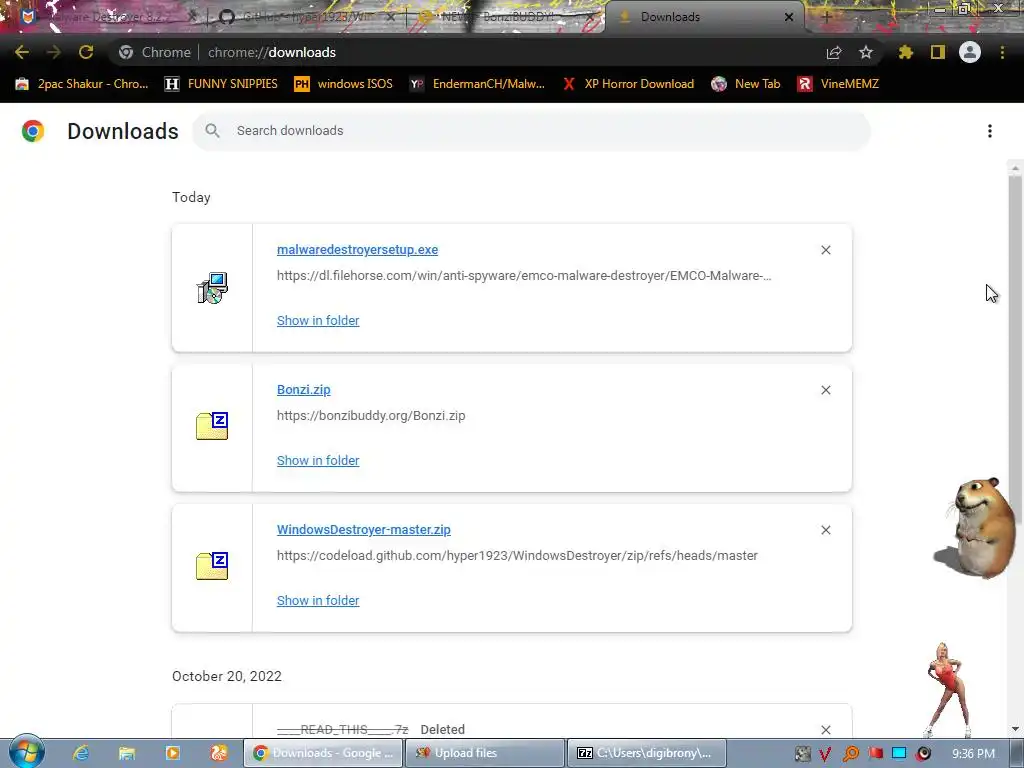Click the red V tray icon
The width and height of the screenshot is (1024, 768).
pos(826,754)
